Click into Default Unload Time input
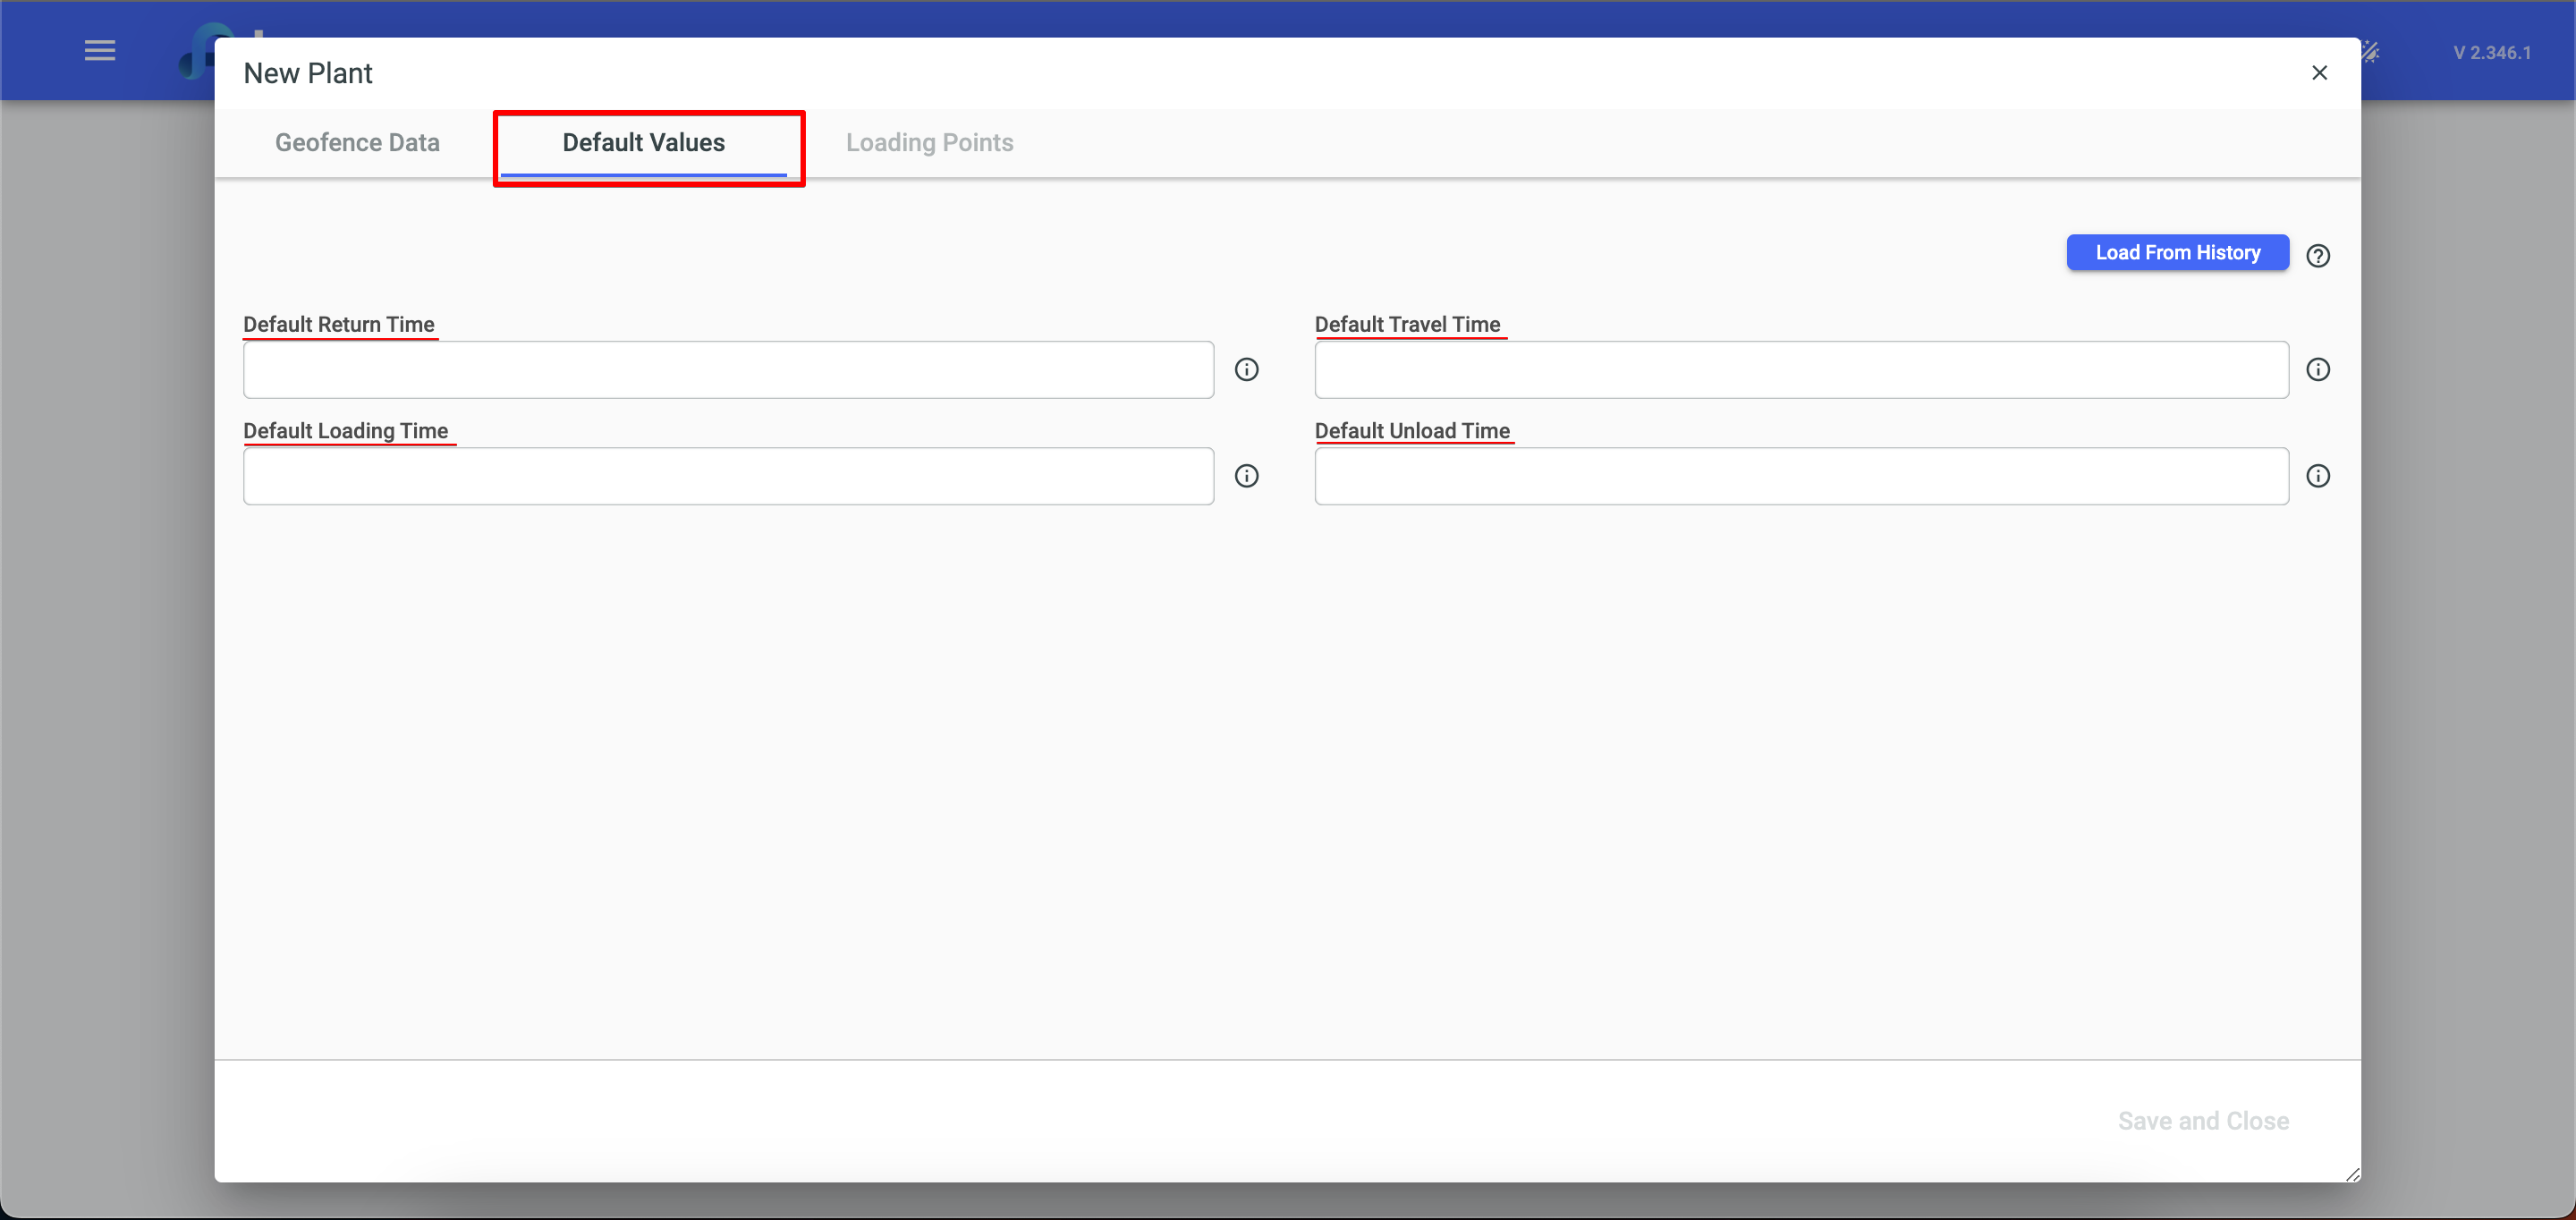2576x1220 pixels. [x=1800, y=475]
